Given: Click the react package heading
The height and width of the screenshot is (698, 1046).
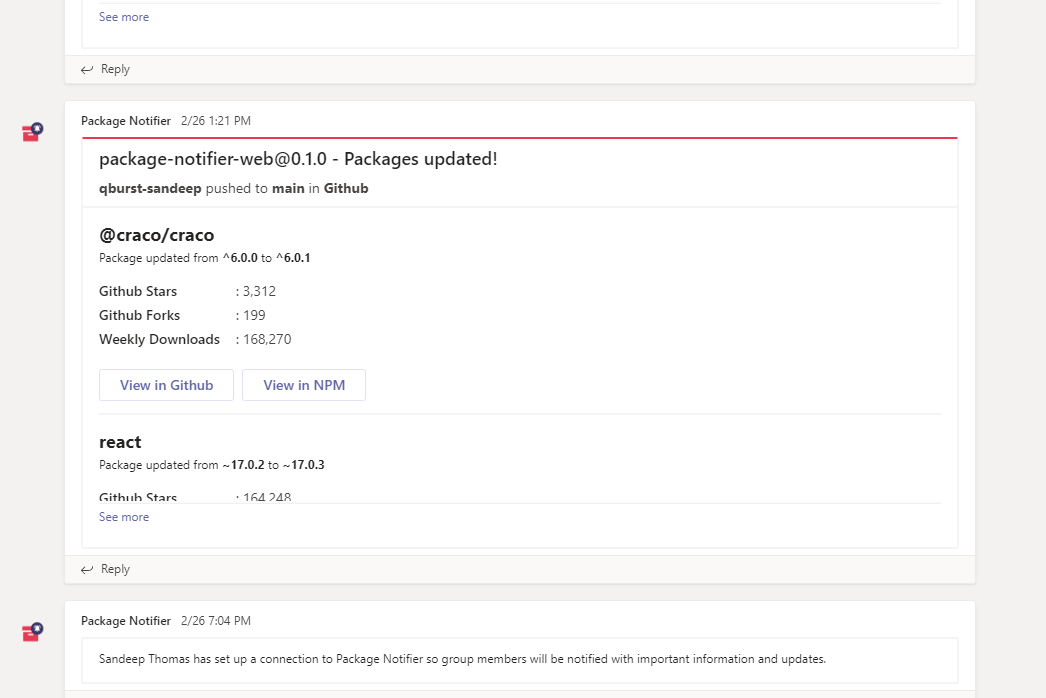Looking at the screenshot, I should tap(120, 442).
